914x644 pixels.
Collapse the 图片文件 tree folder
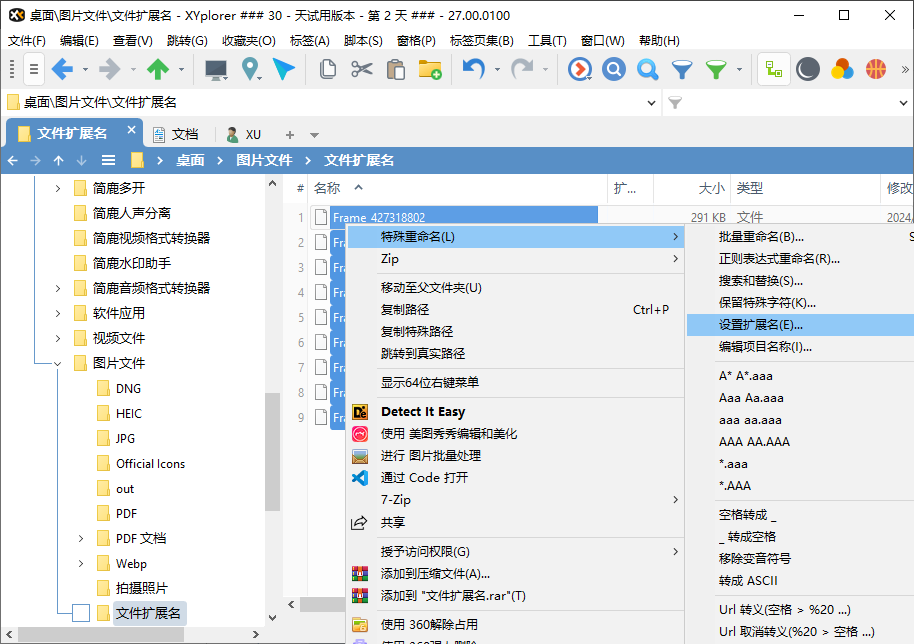click(x=57, y=363)
